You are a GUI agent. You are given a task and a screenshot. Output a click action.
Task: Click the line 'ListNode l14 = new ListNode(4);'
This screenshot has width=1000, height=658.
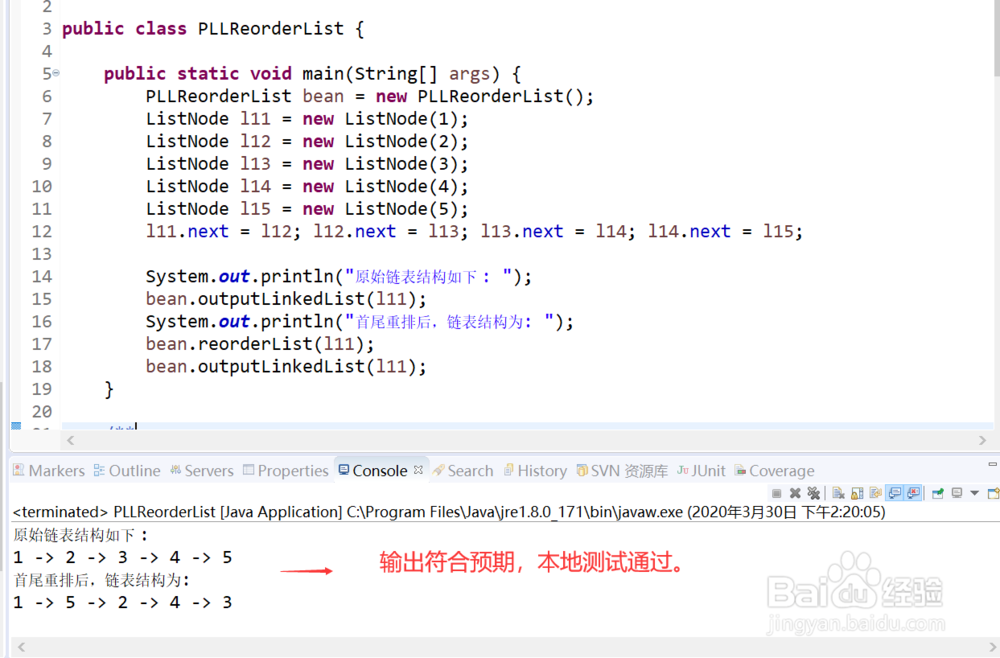[x=307, y=186]
